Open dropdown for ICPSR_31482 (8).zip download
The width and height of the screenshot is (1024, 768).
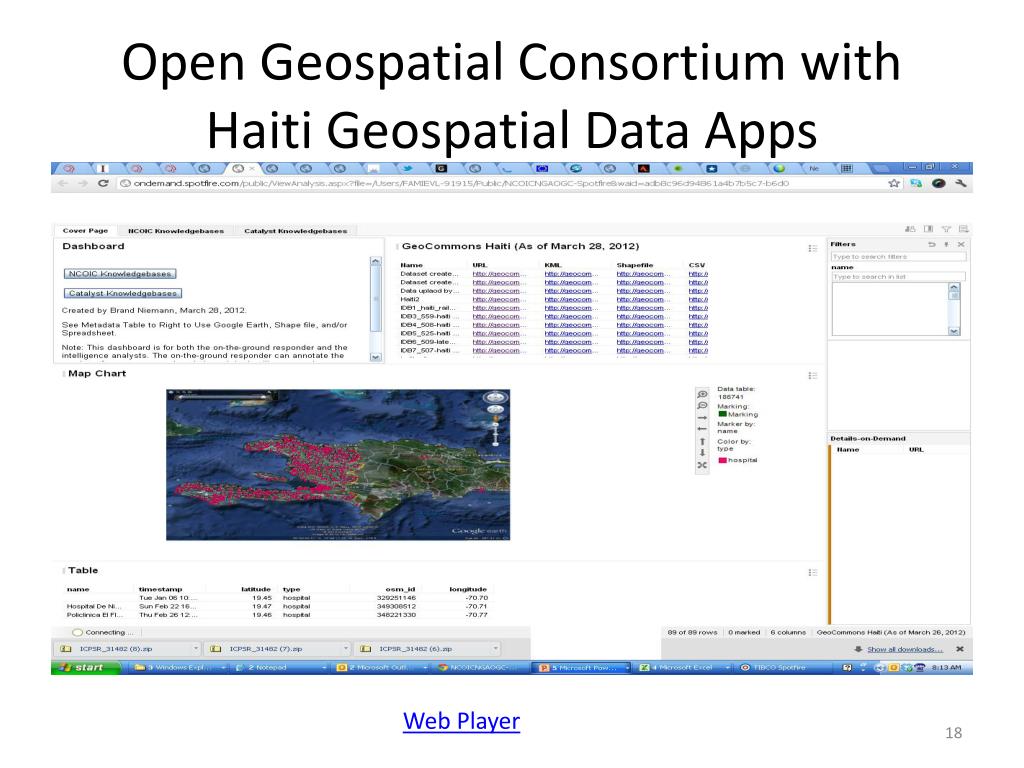195,648
